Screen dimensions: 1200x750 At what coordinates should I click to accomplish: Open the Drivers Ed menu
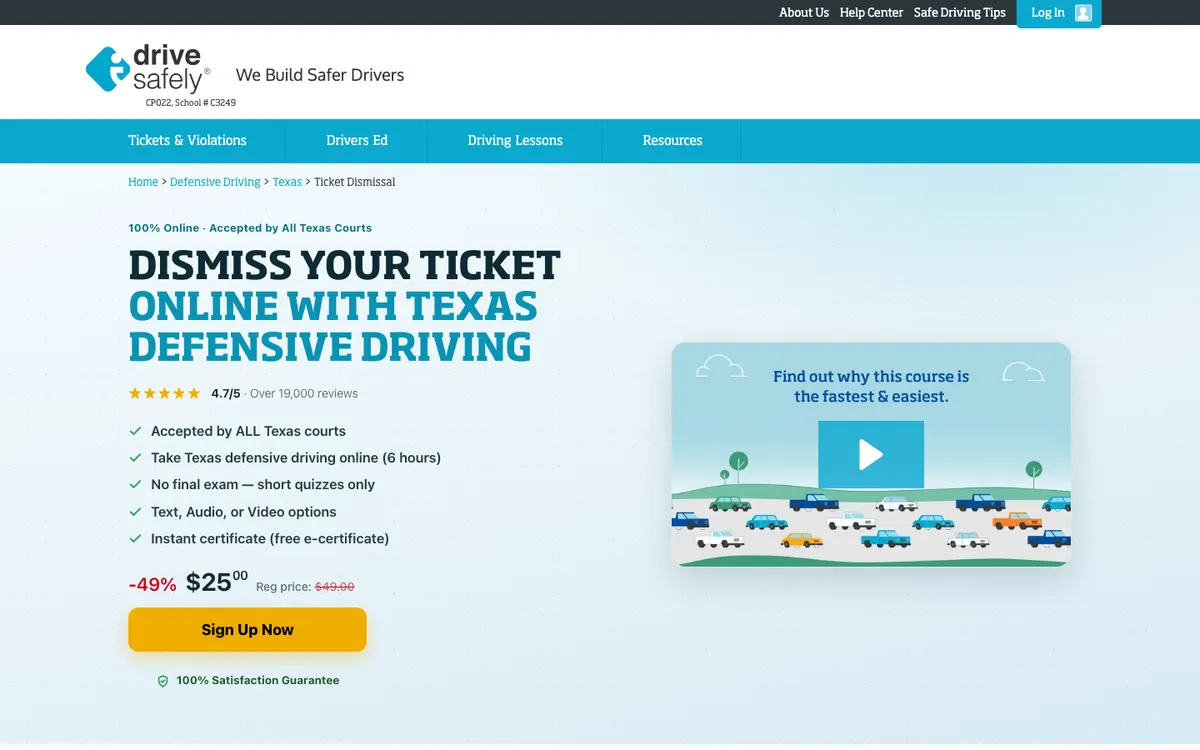click(x=357, y=140)
